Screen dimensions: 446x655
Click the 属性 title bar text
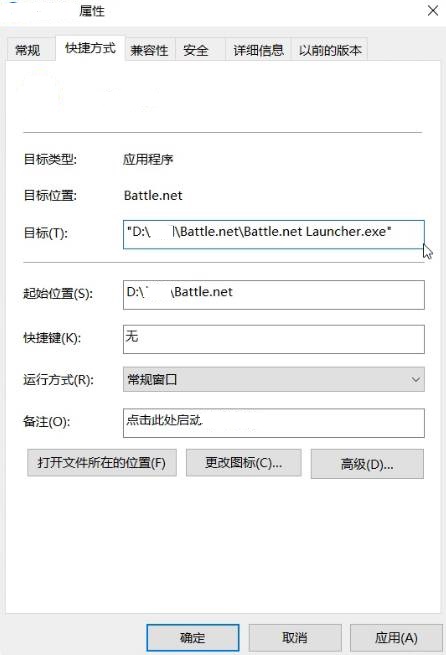pos(92,11)
